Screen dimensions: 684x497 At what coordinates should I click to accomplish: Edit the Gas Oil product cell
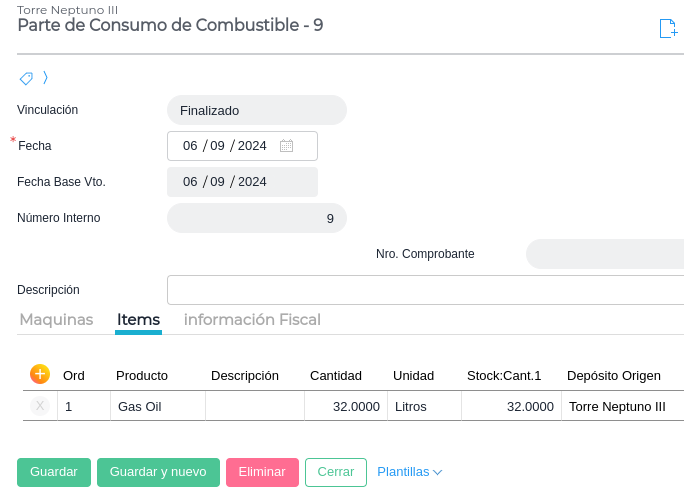pos(158,406)
